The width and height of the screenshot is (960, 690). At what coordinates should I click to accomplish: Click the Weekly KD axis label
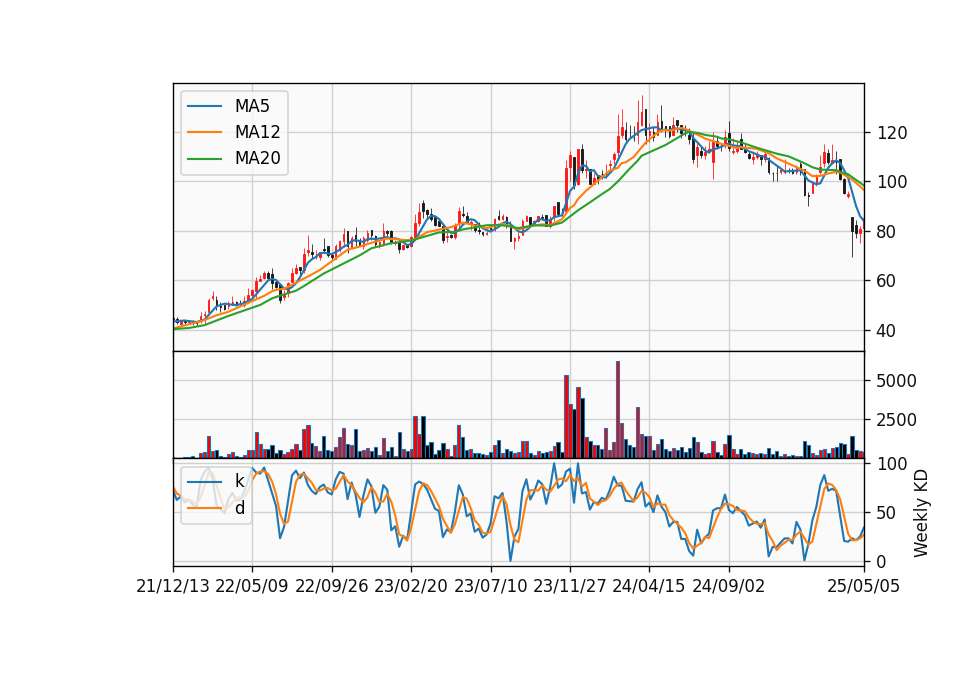point(921,513)
